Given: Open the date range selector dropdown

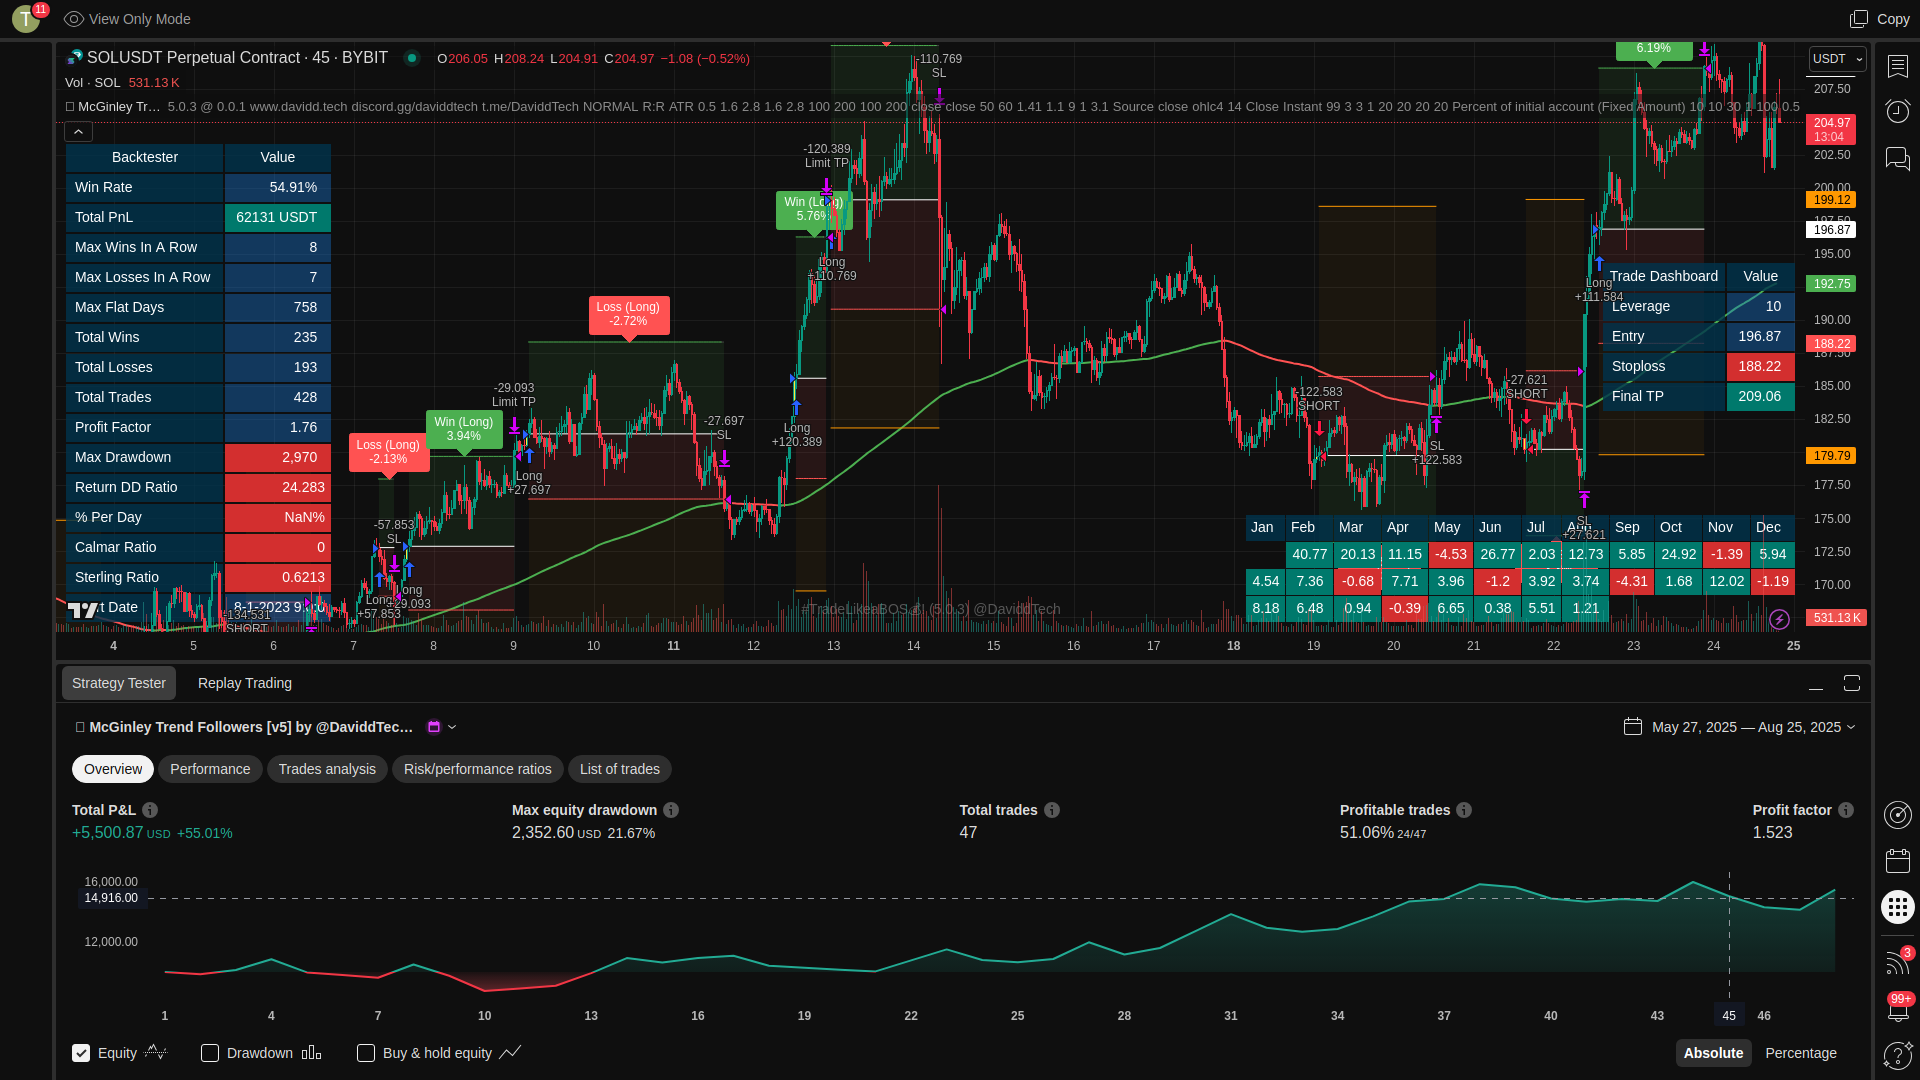Looking at the screenshot, I should tap(1755, 727).
